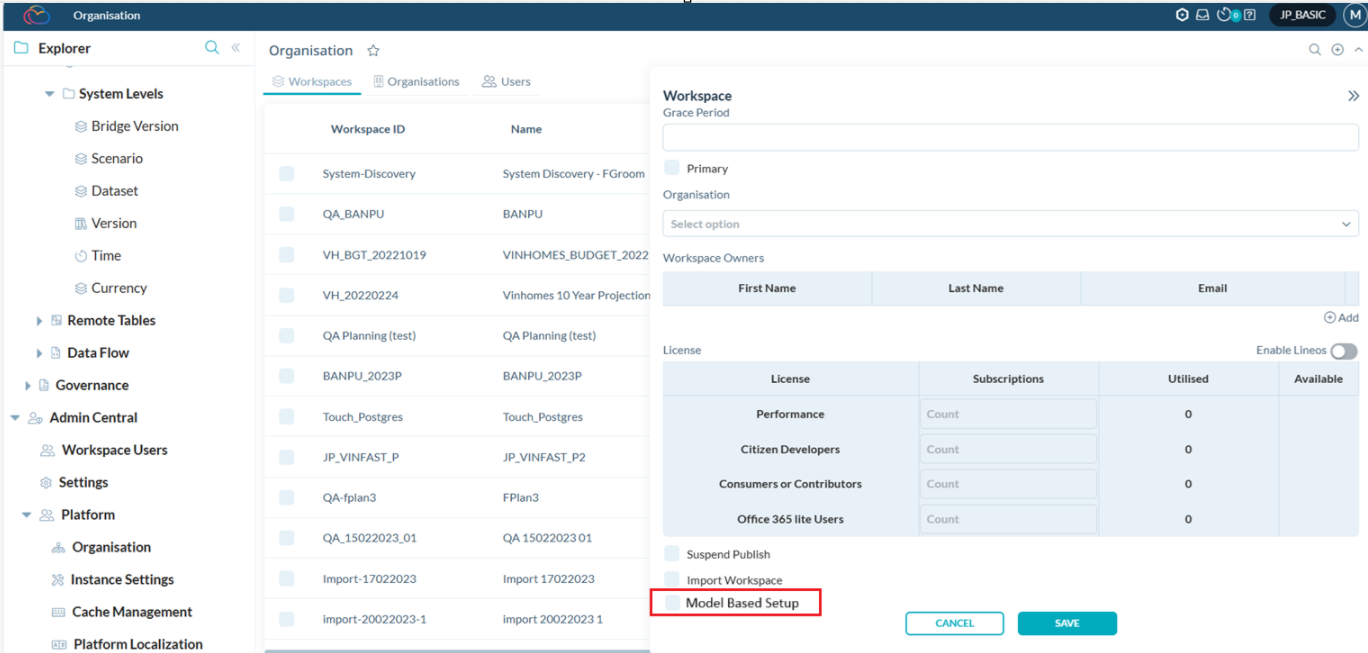Open the inbox icon in top bar
The width and height of the screenshot is (1368, 653).
(1203, 15)
